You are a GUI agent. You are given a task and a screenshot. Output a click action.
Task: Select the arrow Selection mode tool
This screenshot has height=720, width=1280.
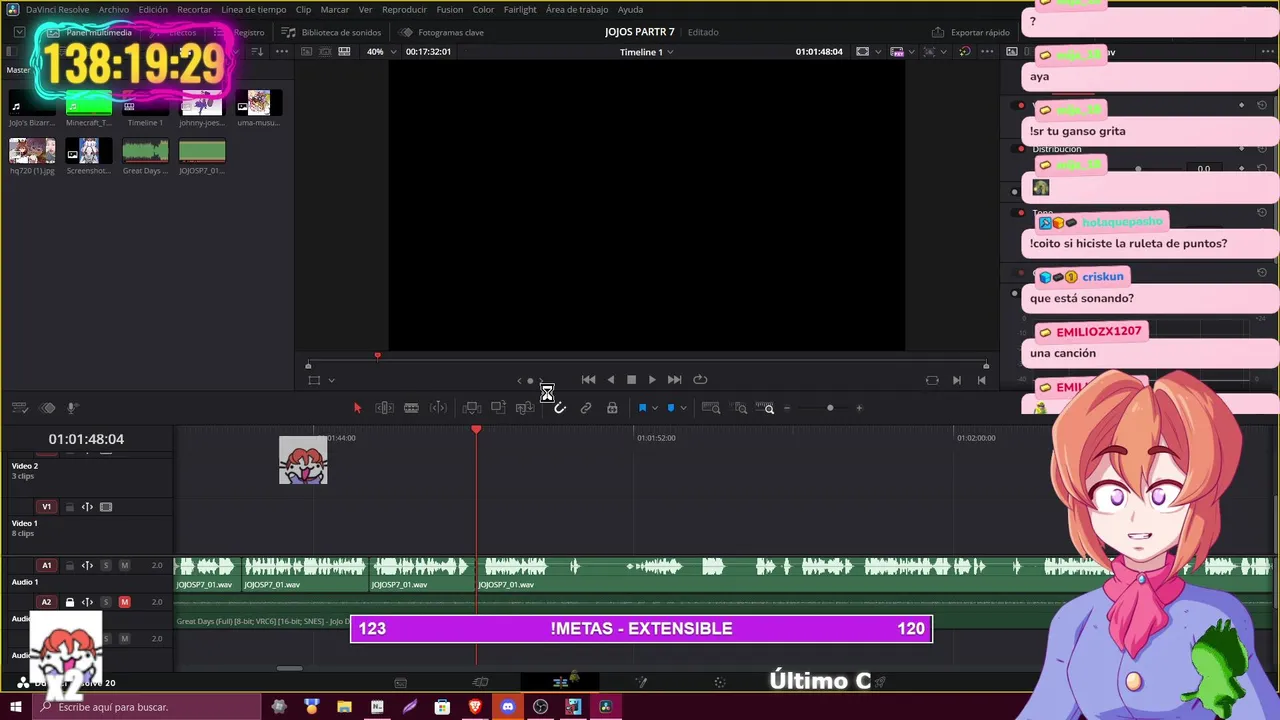[x=357, y=408]
